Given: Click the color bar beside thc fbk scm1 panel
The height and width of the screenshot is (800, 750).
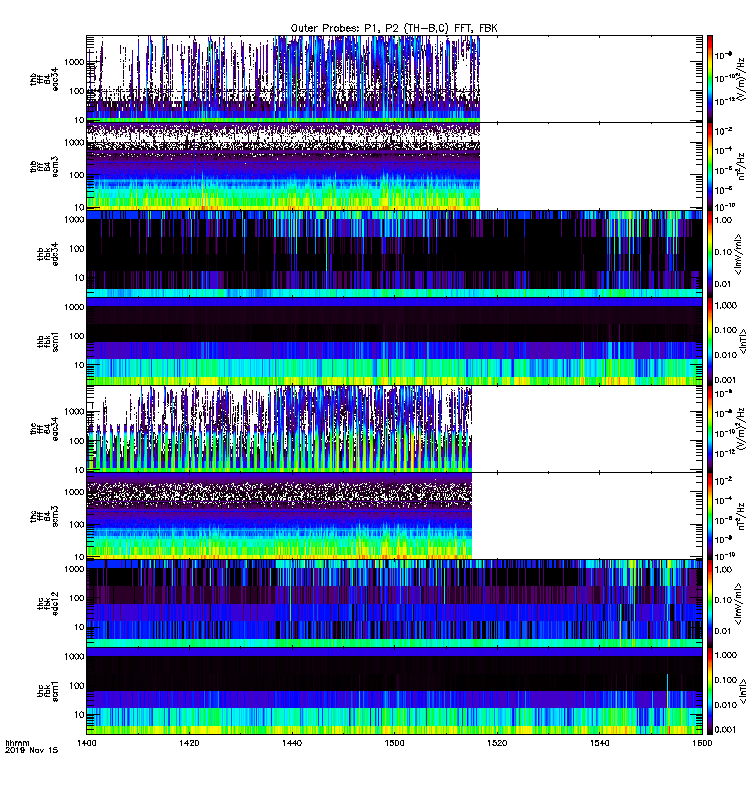Looking at the screenshot, I should (x=710, y=691).
